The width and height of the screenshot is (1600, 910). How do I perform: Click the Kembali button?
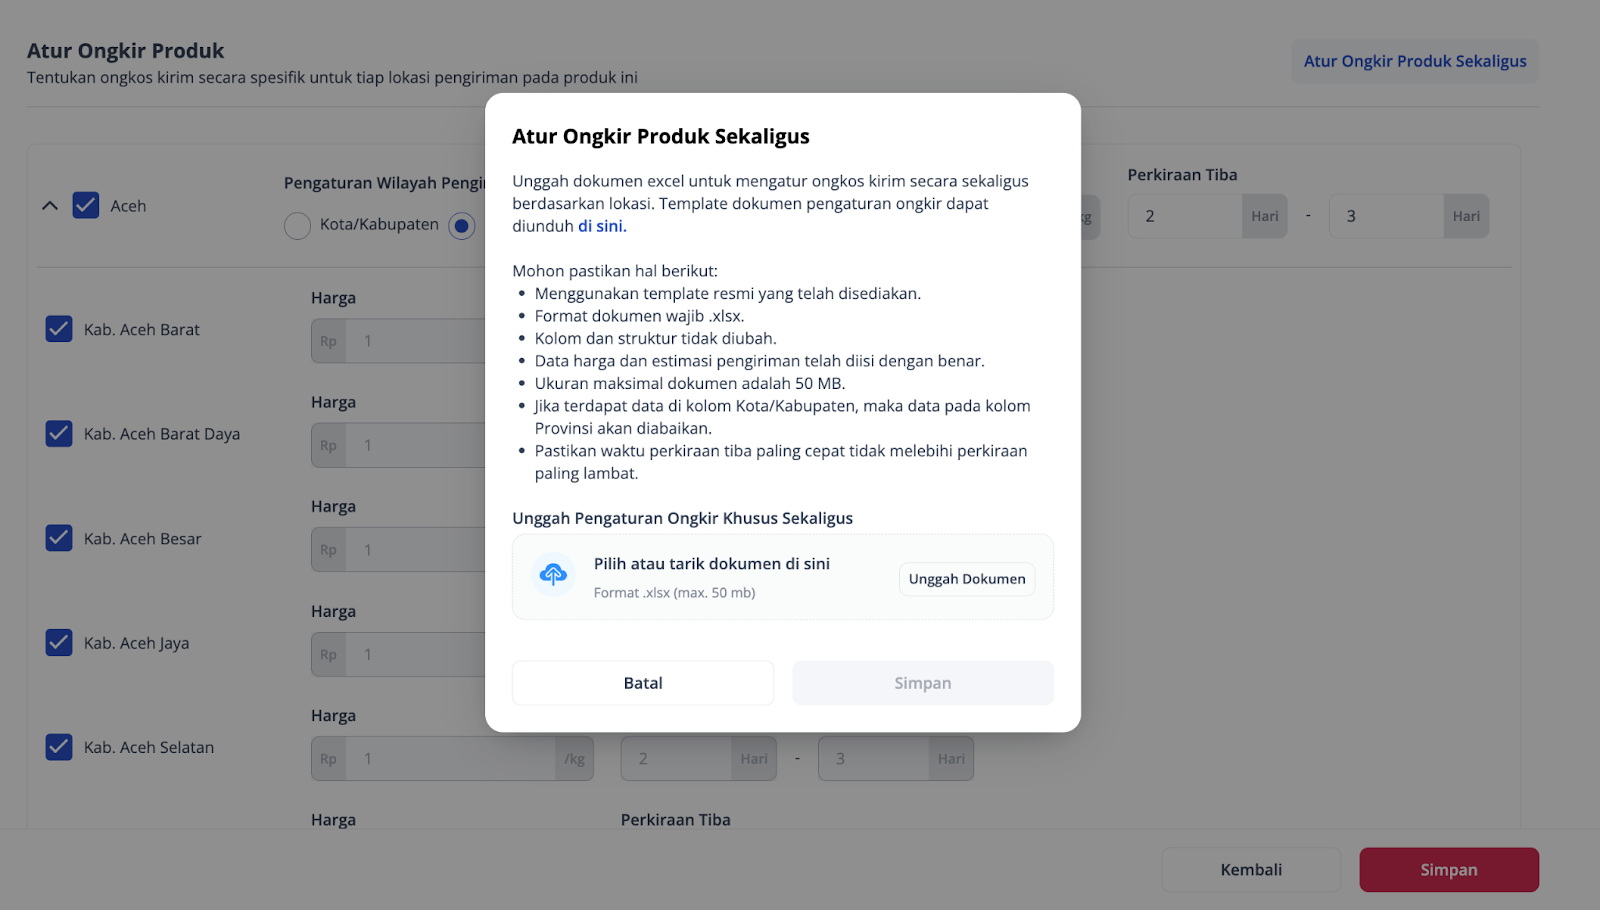[x=1250, y=870]
